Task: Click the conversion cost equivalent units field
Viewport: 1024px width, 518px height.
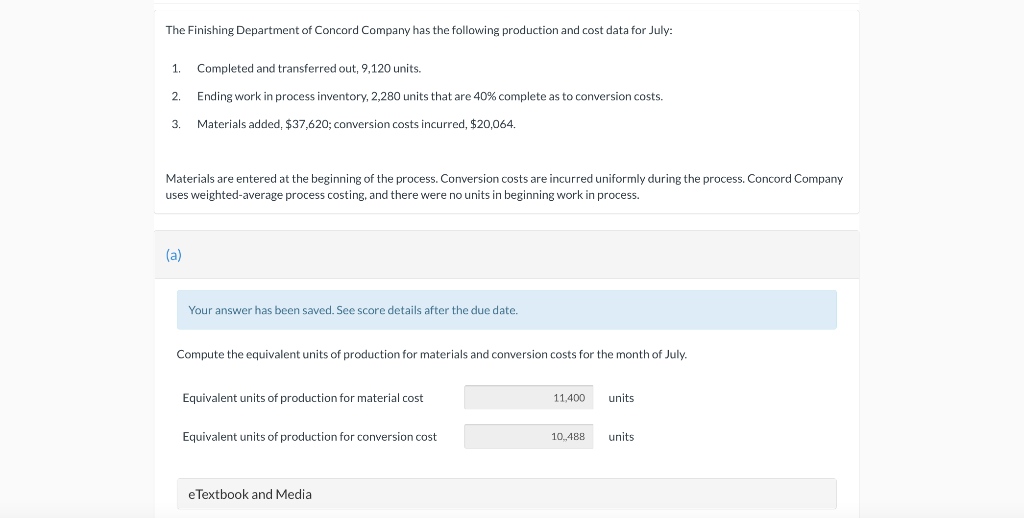Action: click(528, 437)
